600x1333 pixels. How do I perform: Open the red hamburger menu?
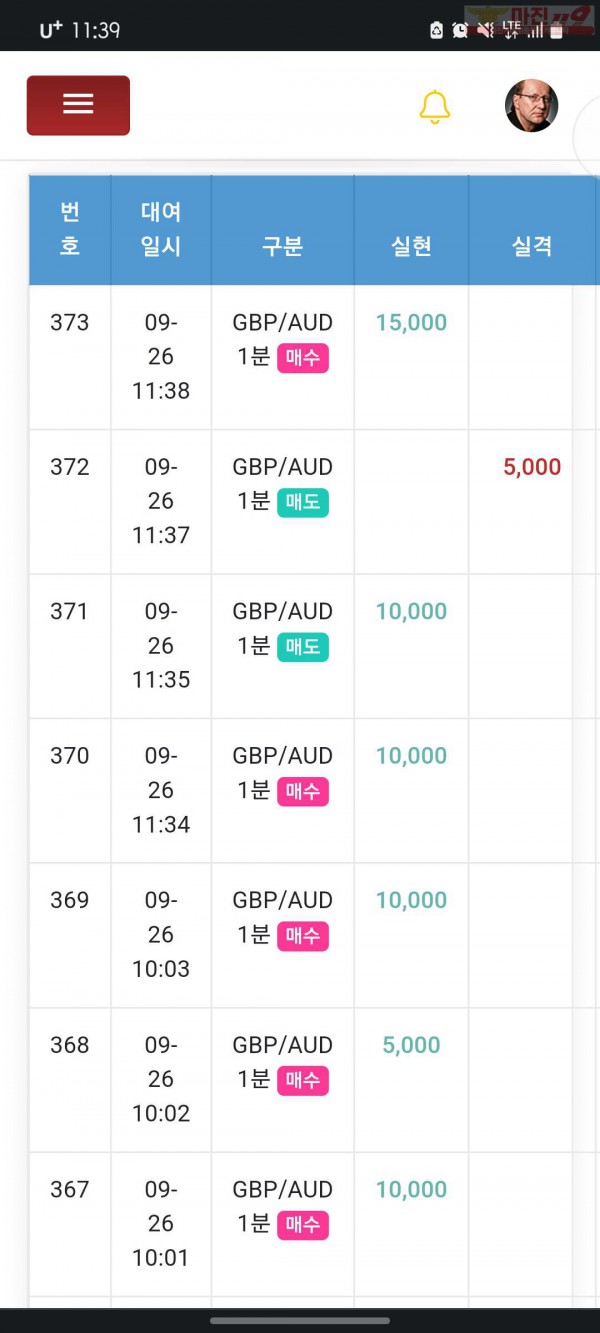pyautogui.click(x=78, y=105)
